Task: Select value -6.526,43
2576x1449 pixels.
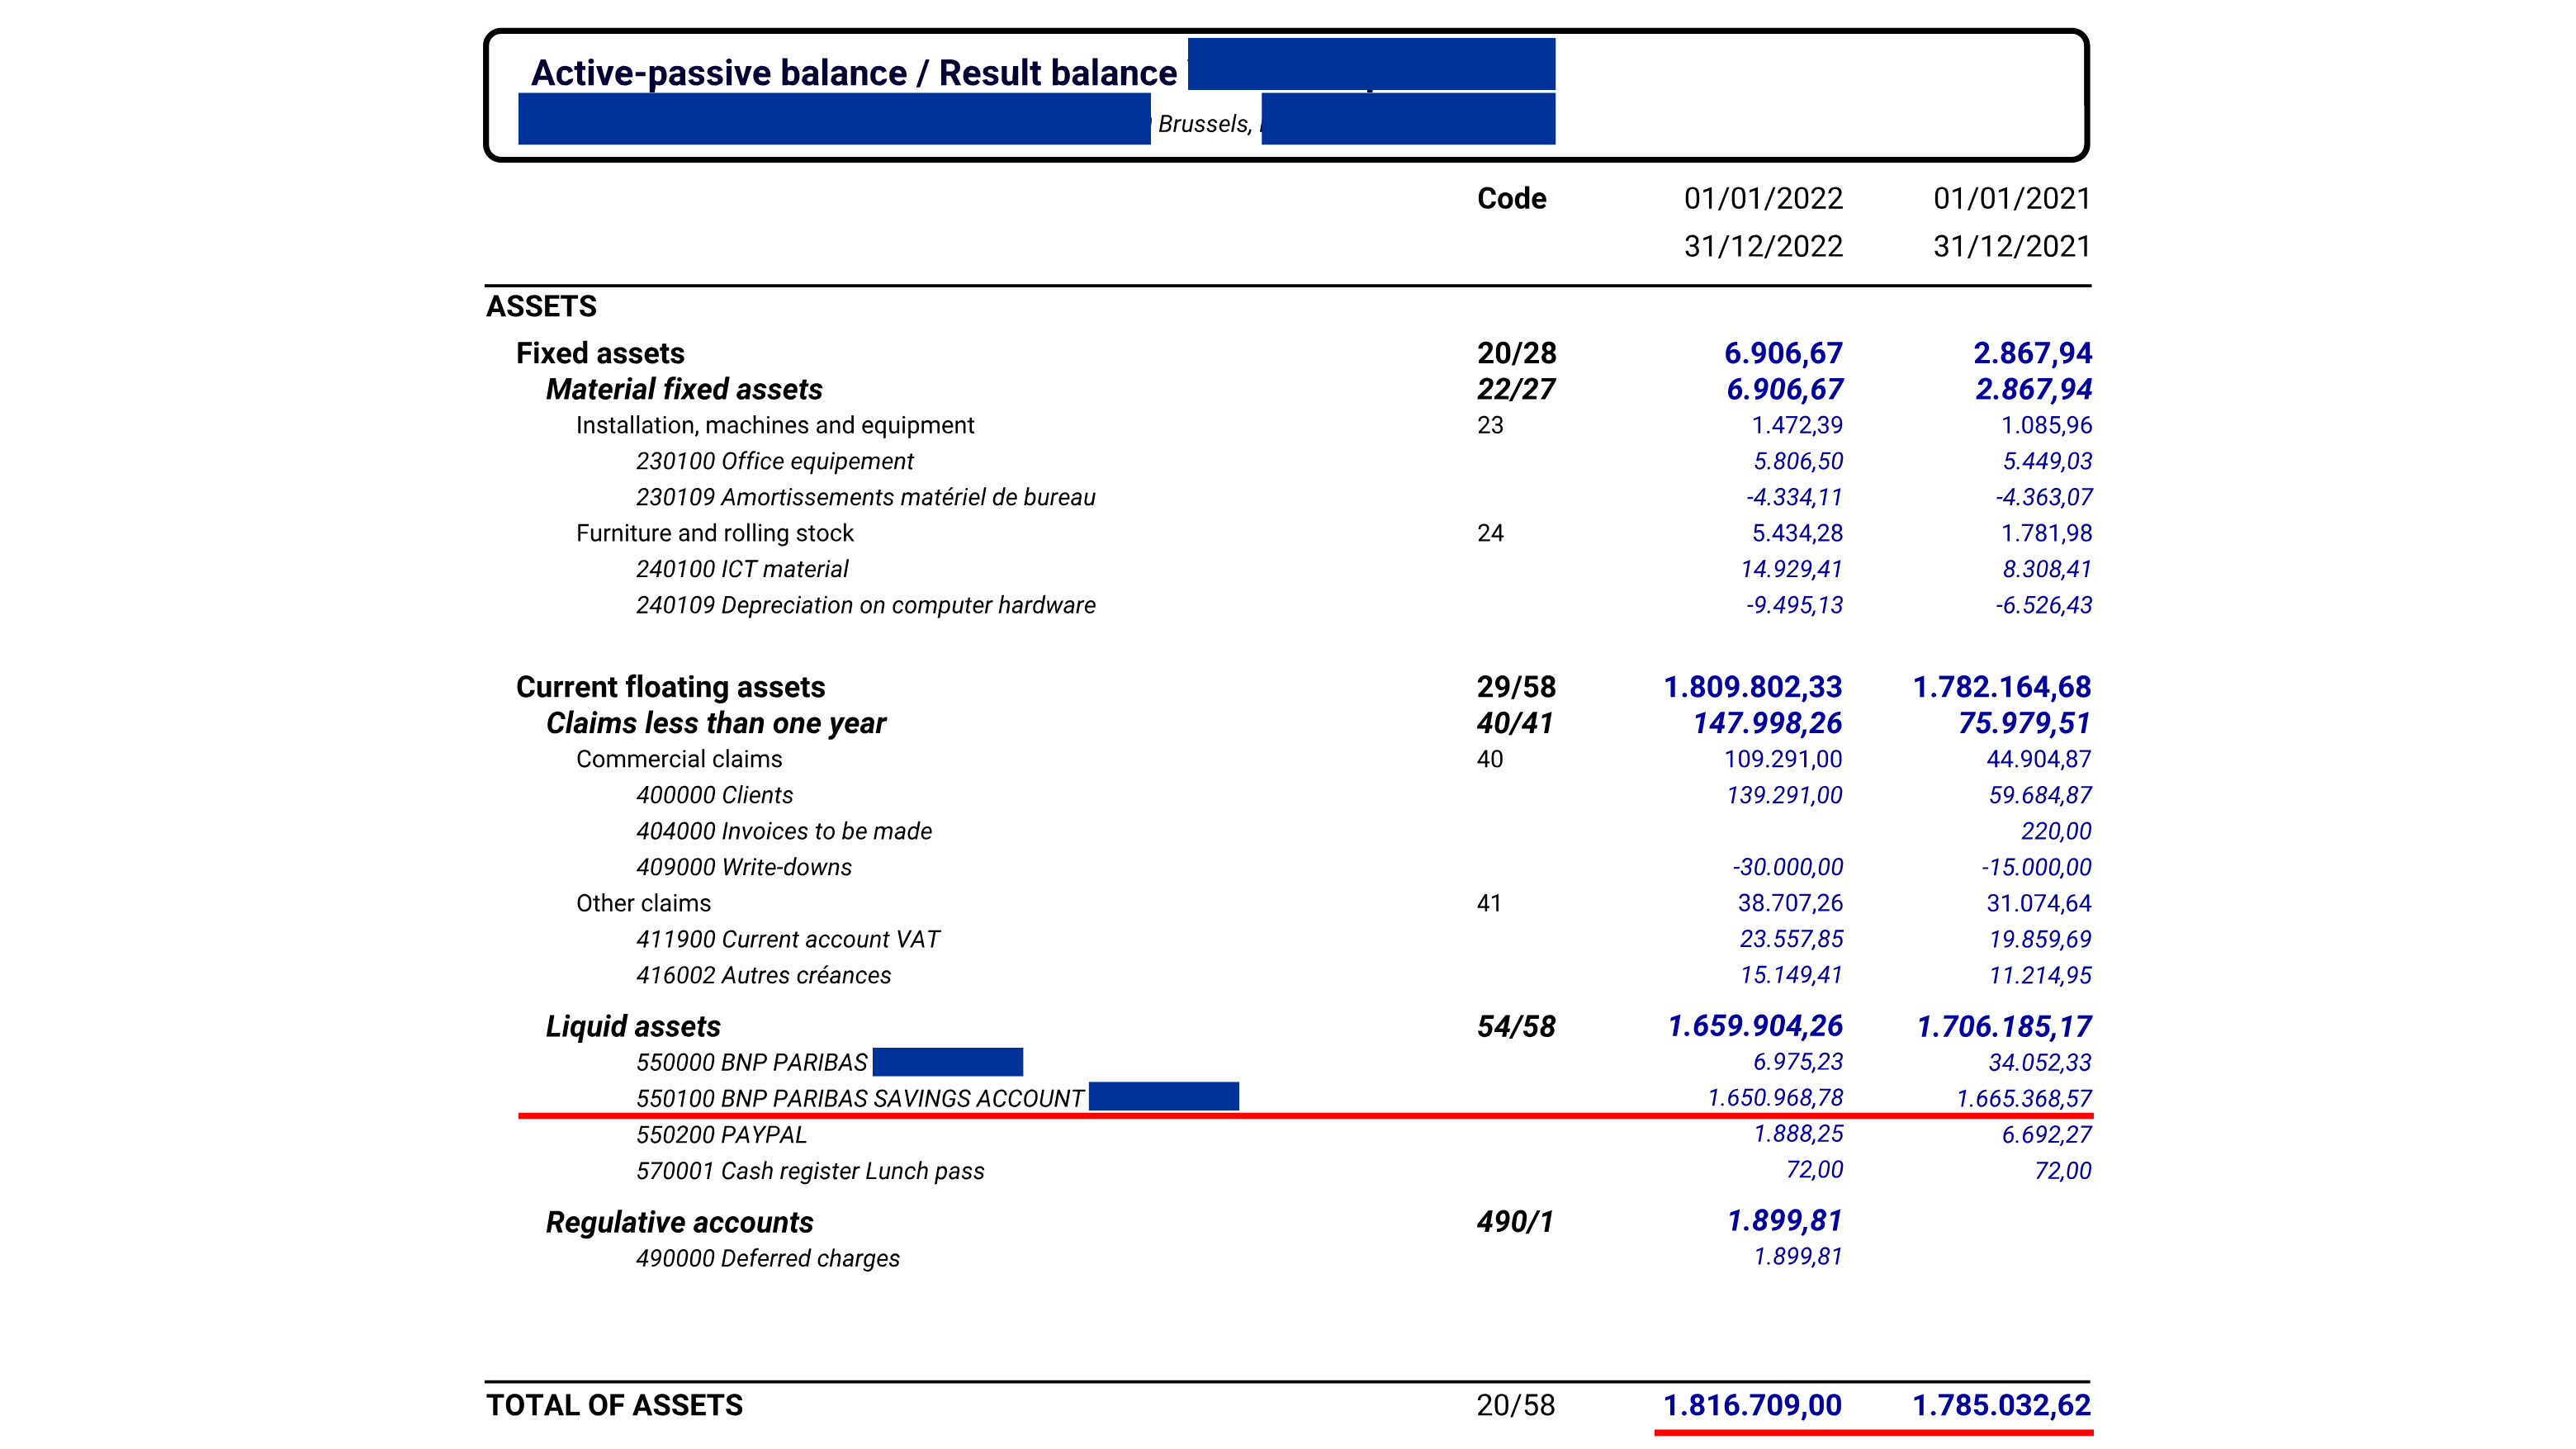Action: tap(2044, 605)
